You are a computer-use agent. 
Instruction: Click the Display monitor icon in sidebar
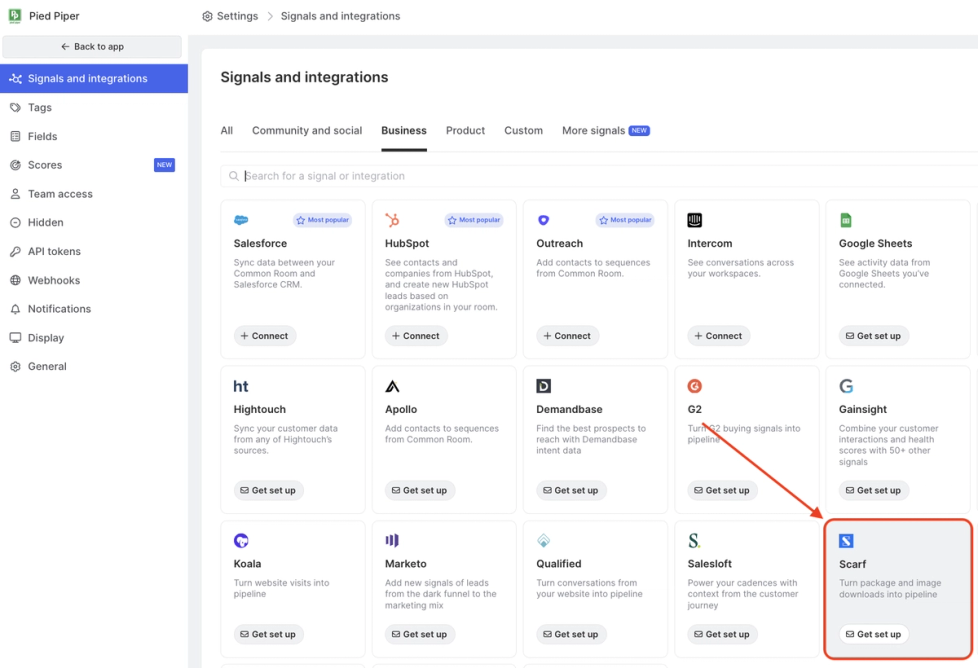coord(16,337)
